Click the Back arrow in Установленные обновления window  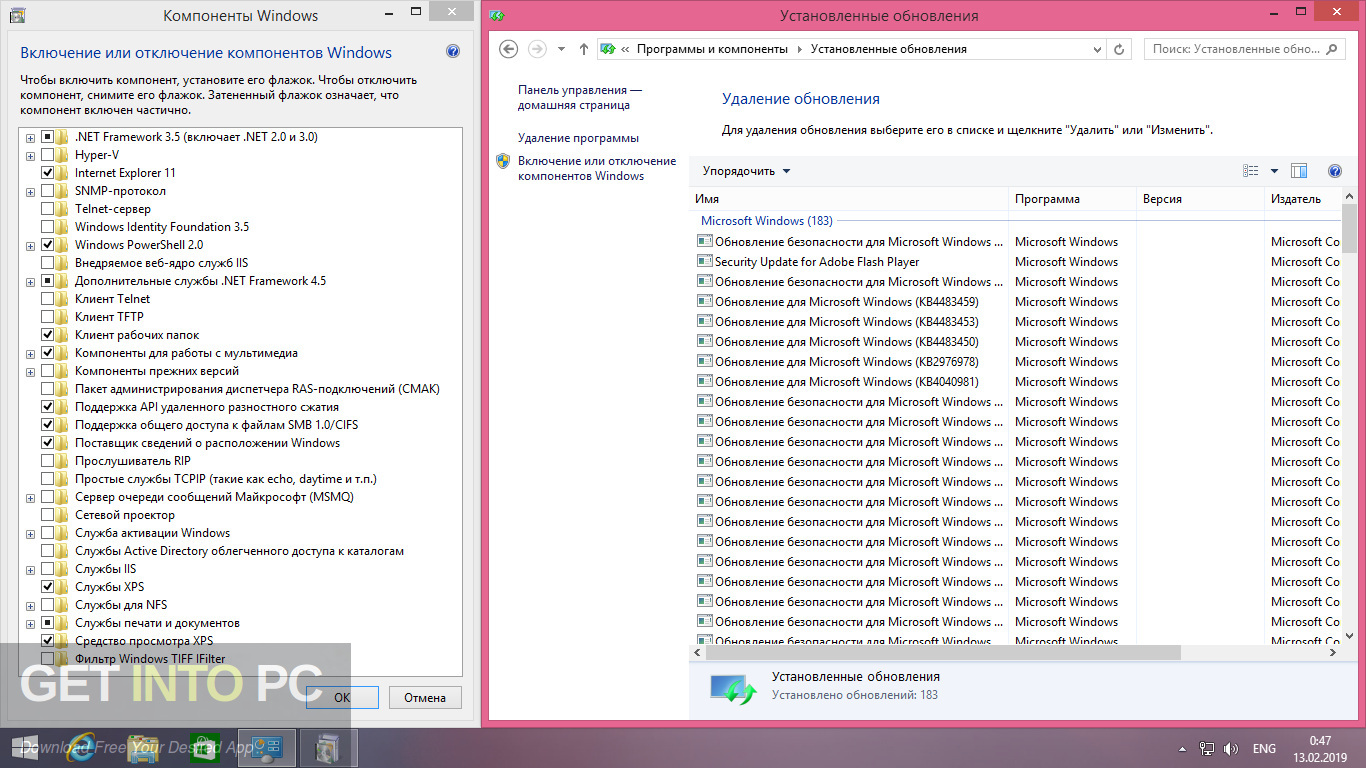point(508,48)
